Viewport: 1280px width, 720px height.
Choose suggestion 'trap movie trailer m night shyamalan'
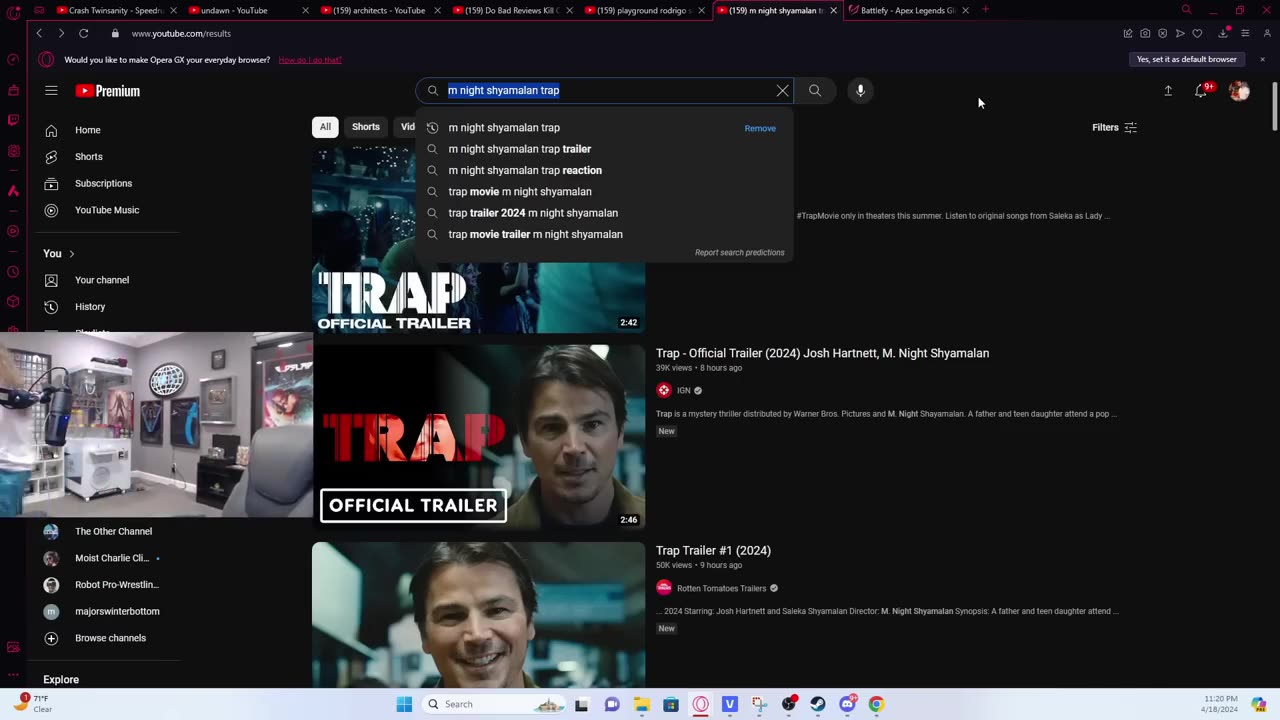click(604, 234)
